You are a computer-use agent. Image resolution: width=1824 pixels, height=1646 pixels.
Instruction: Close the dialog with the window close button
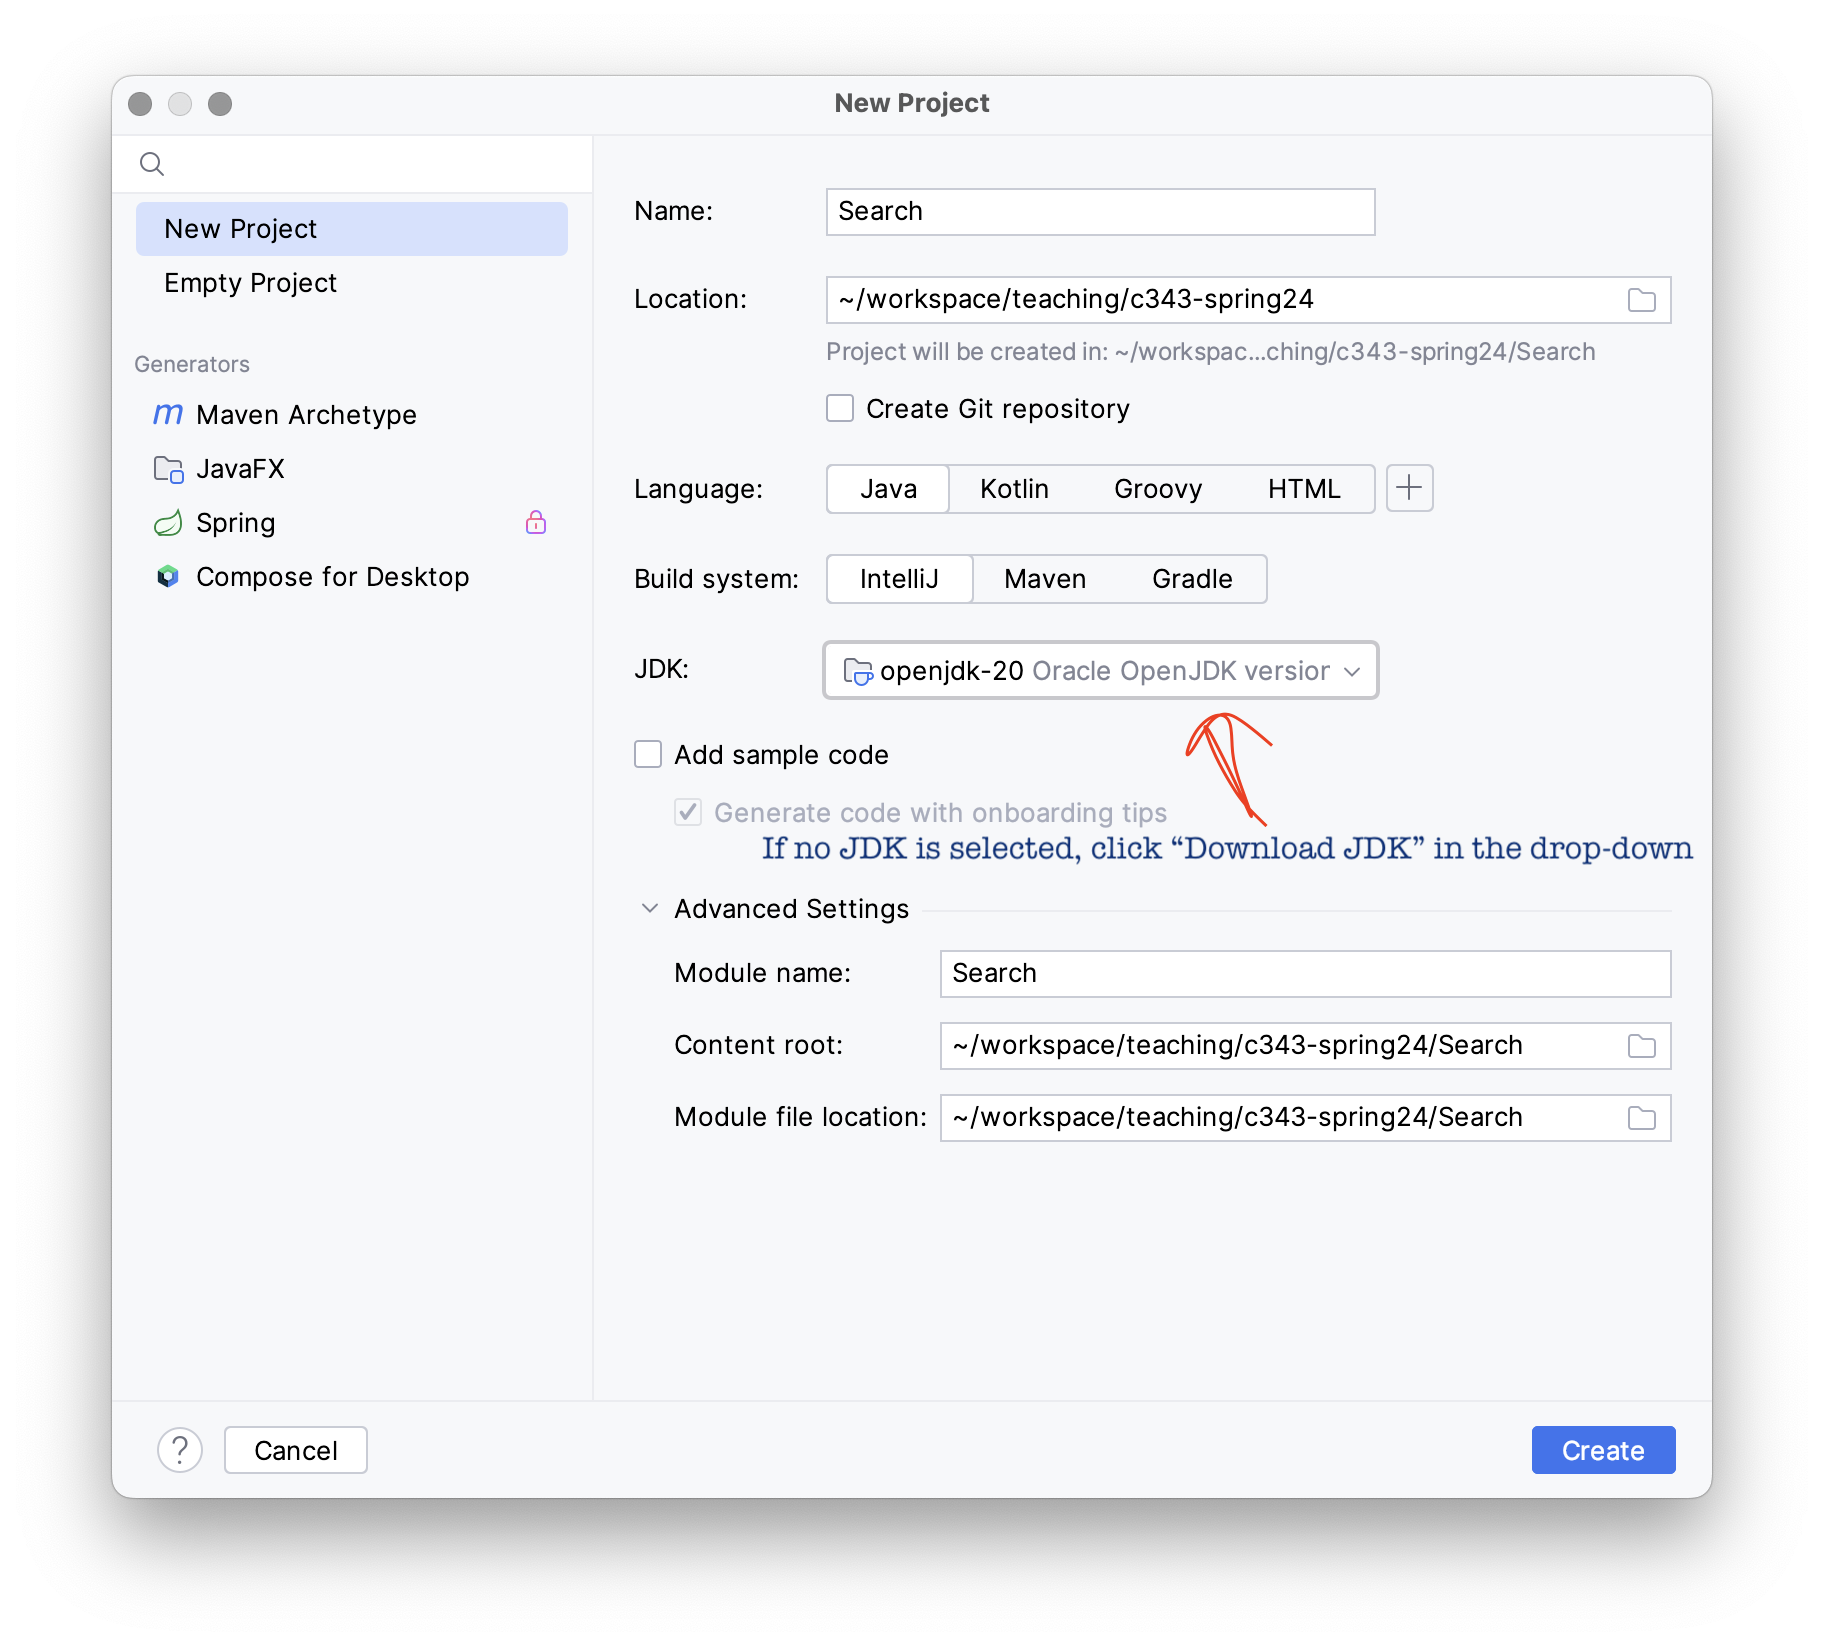(140, 104)
